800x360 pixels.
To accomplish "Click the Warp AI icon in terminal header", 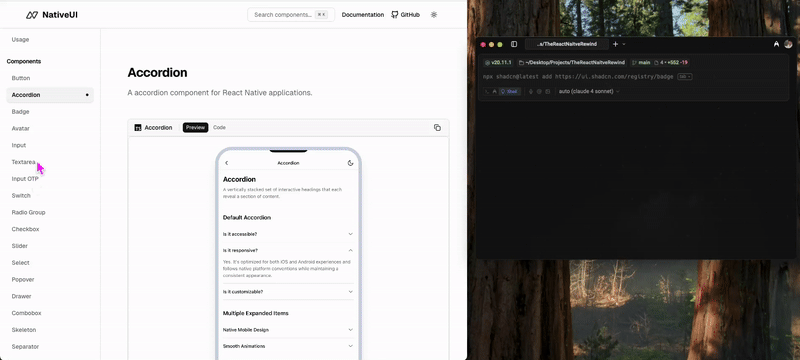I will click(x=776, y=44).
